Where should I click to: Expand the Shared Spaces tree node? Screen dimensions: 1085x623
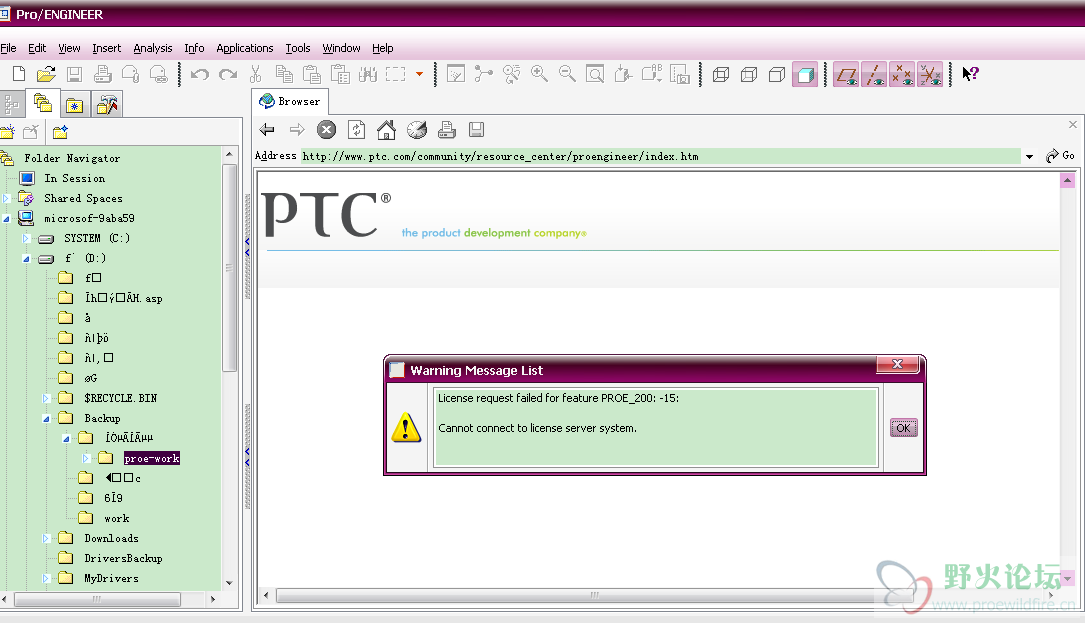pos(6,199)
